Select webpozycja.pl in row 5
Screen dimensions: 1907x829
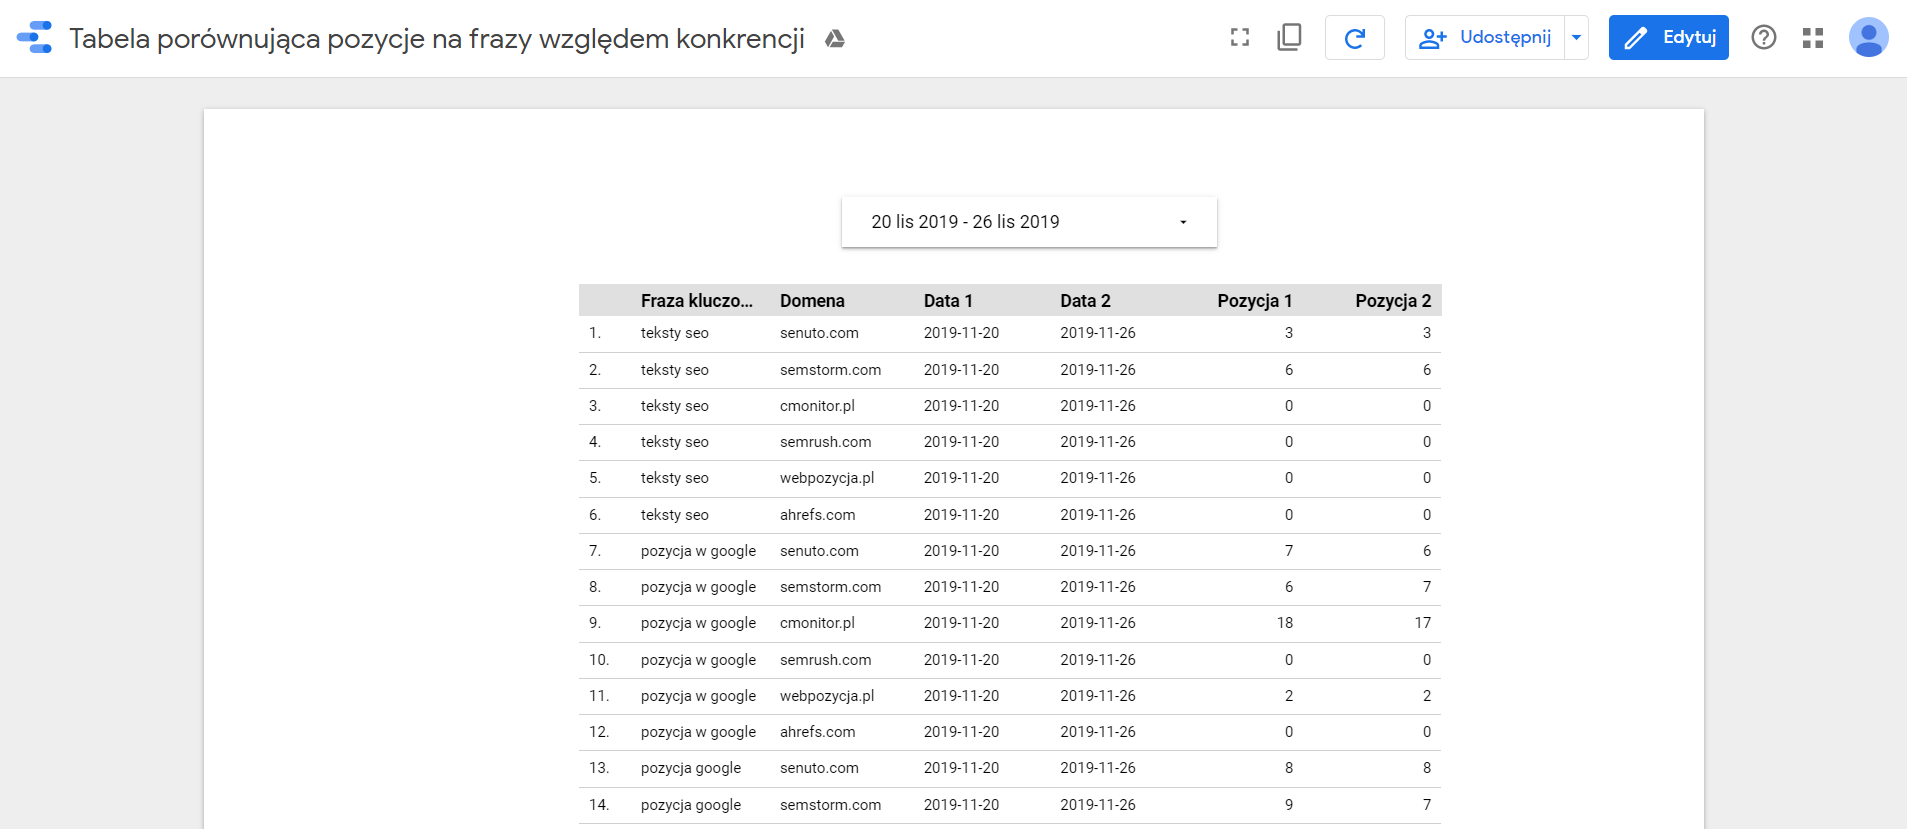[827, 478]
